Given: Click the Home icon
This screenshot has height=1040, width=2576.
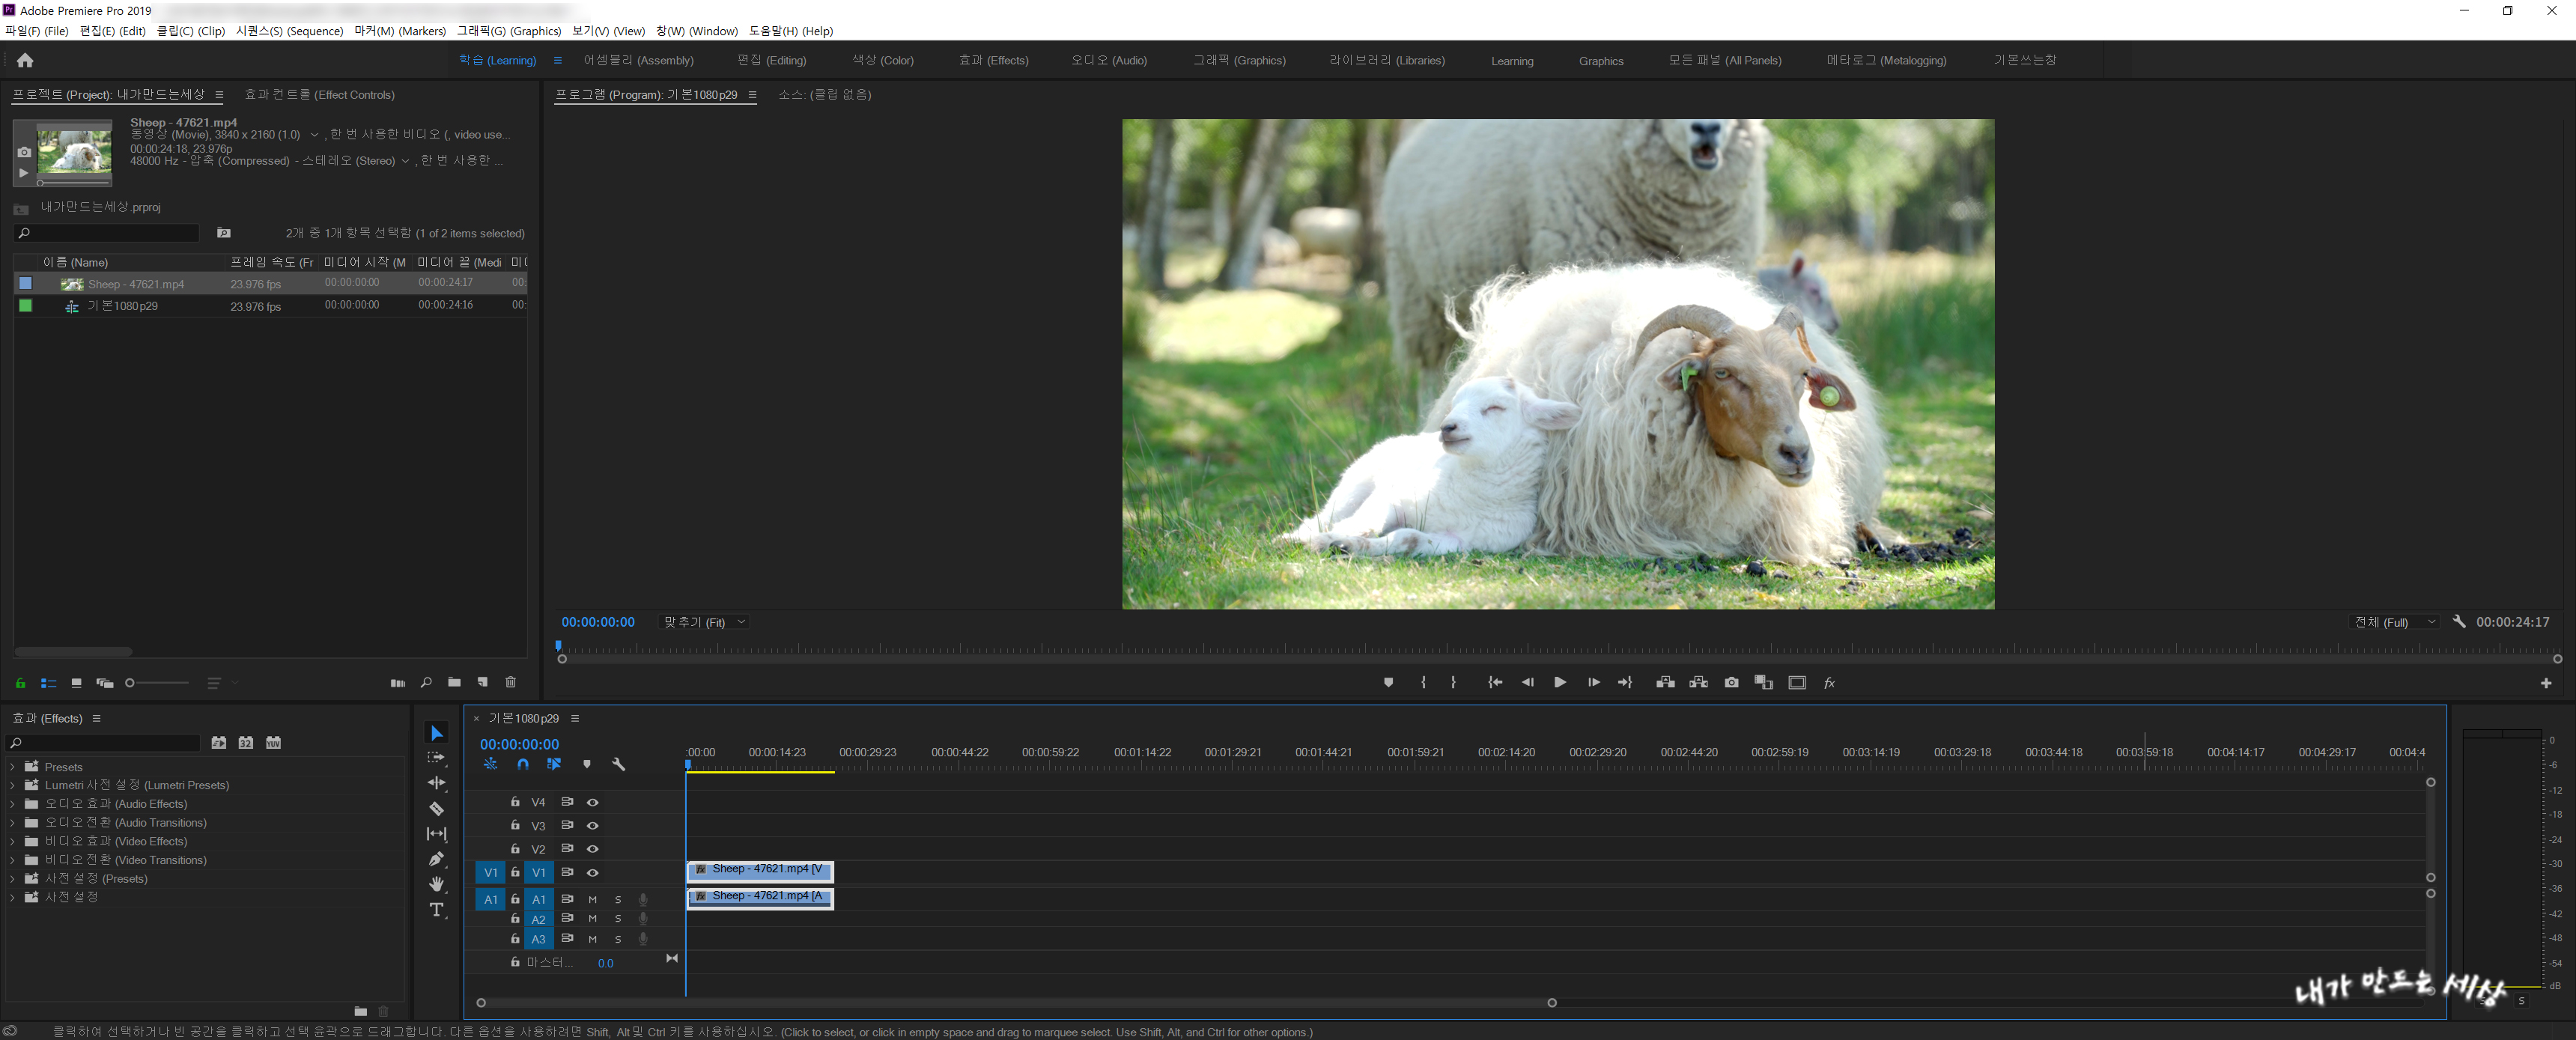Looking at the screenshot, I should point(25,61).
